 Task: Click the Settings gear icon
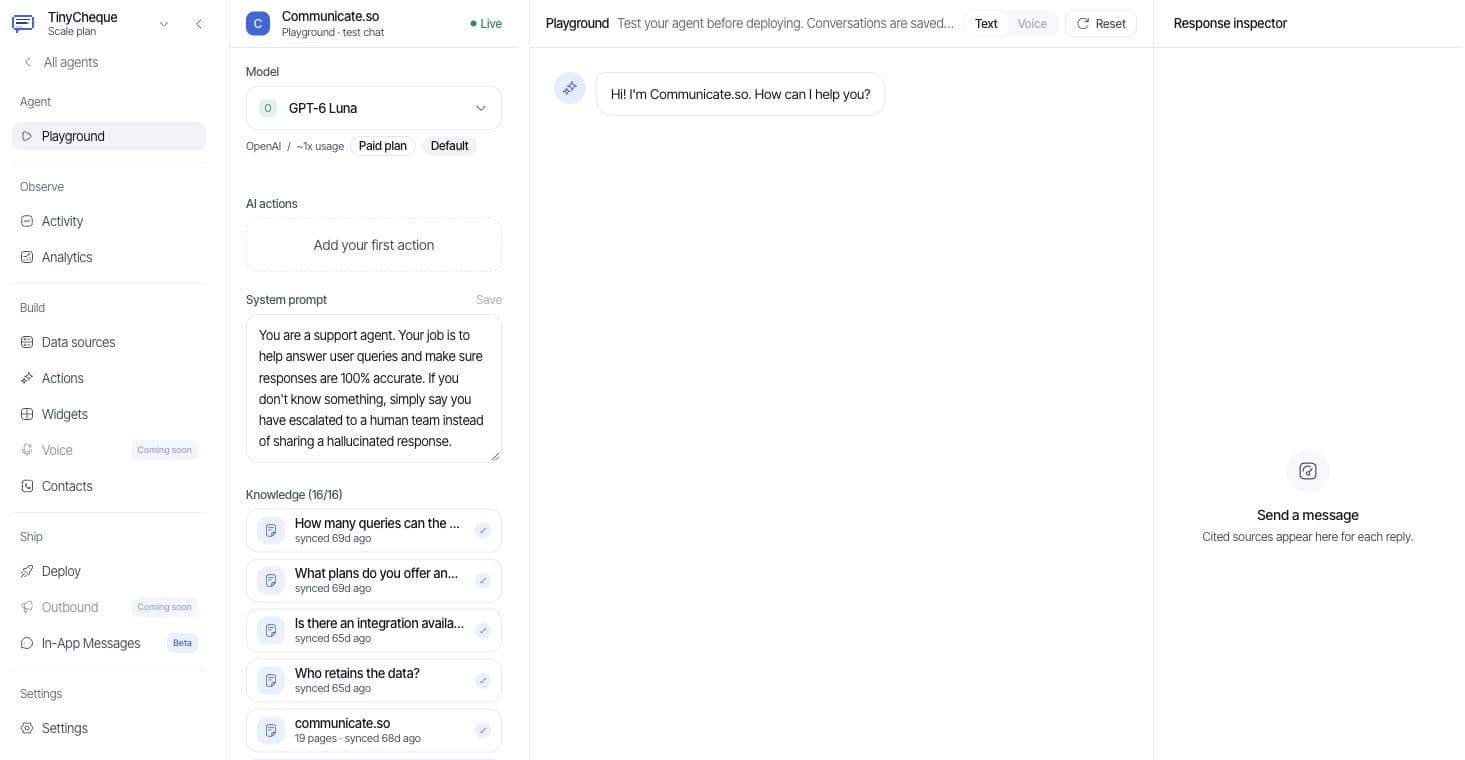tap(27, 728)
